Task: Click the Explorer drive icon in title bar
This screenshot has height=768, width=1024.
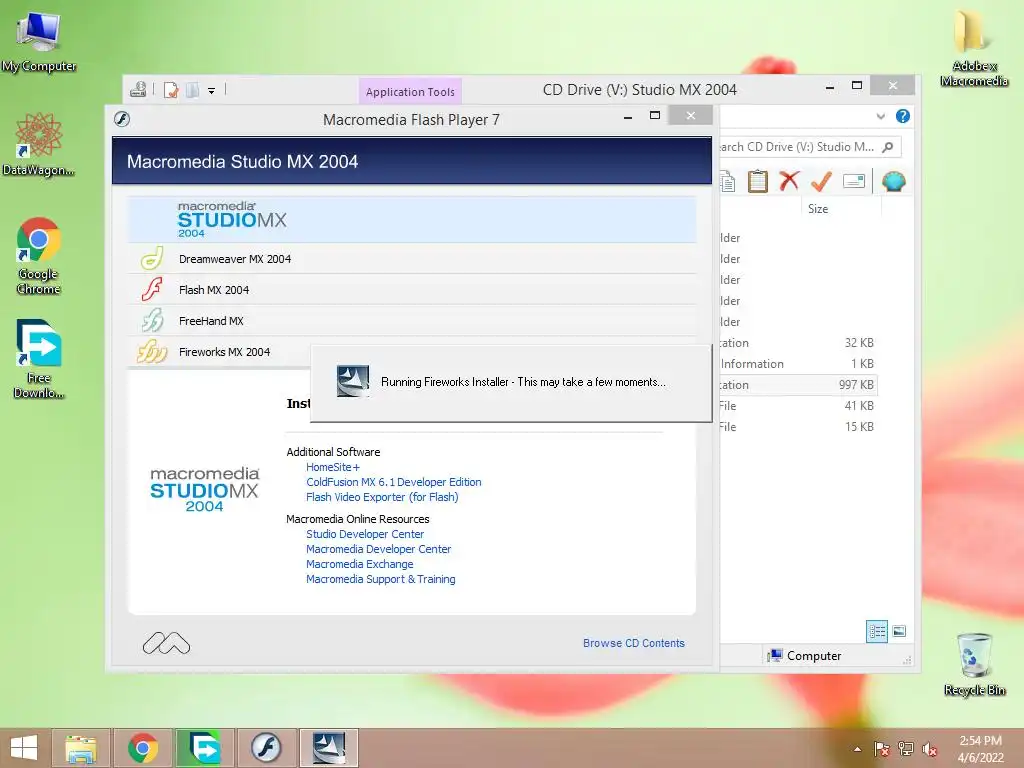Action: click(138, 89)
